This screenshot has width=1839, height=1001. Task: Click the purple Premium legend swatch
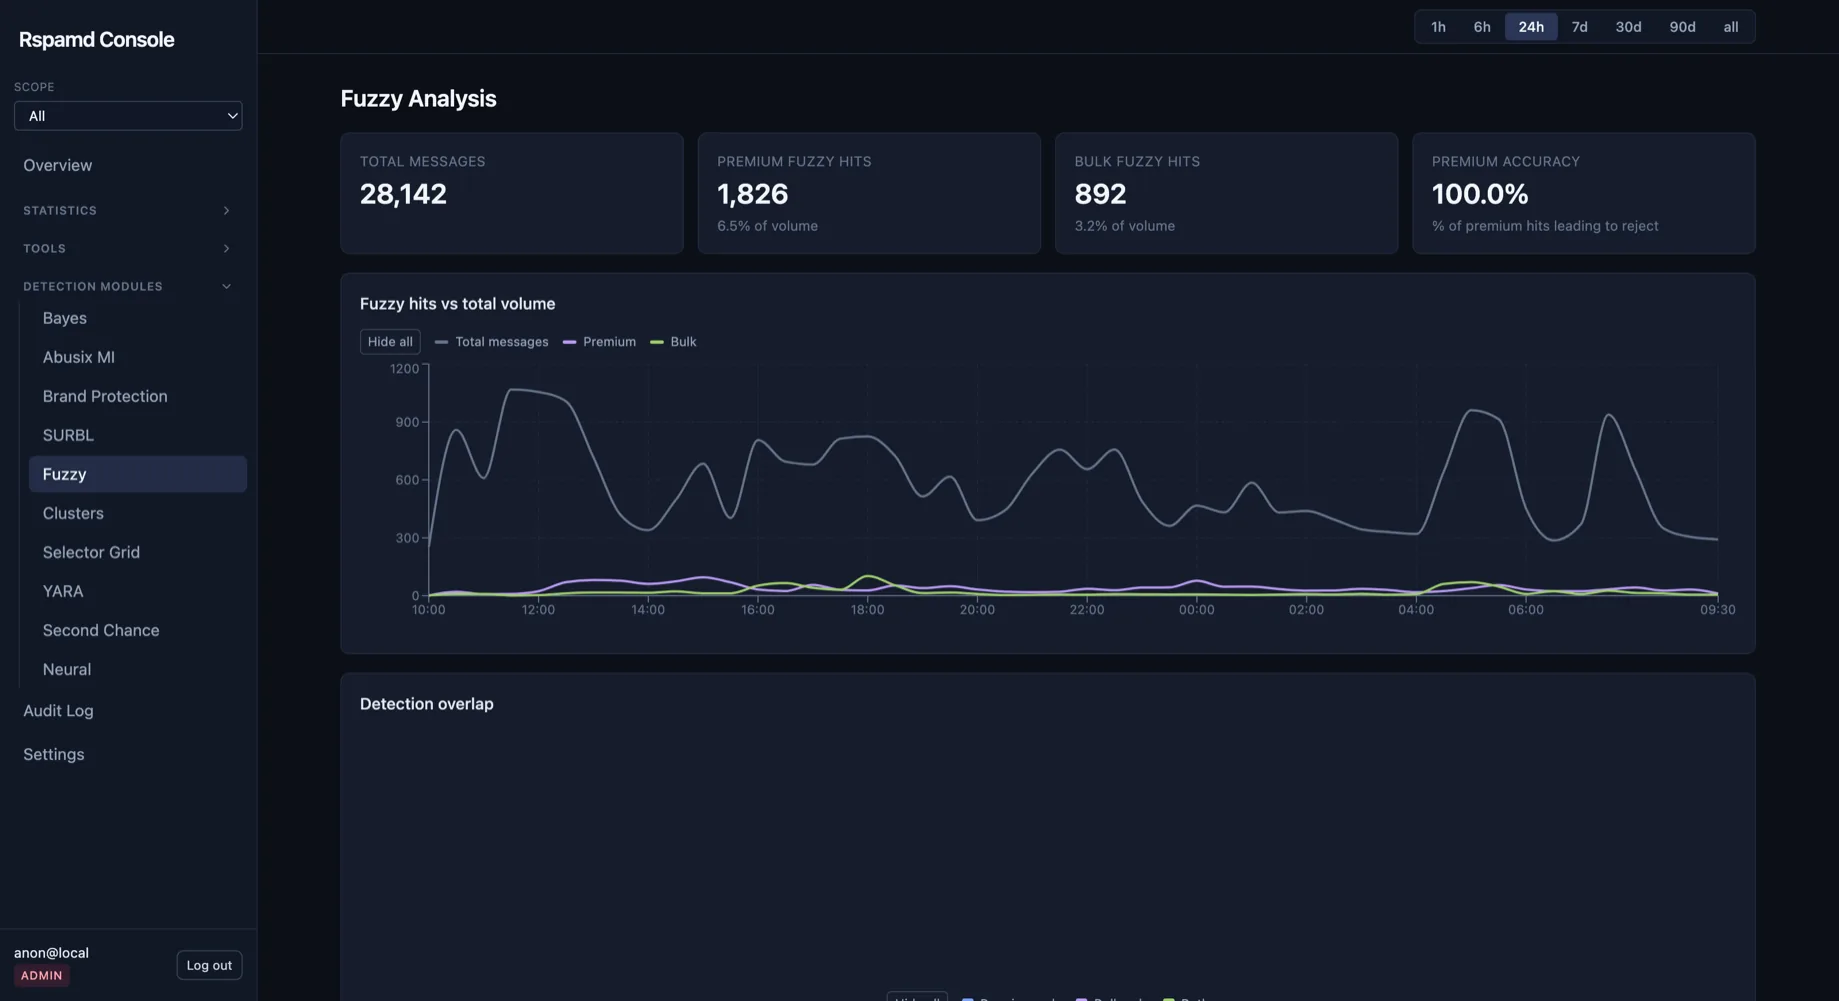(x=569, y=342)
